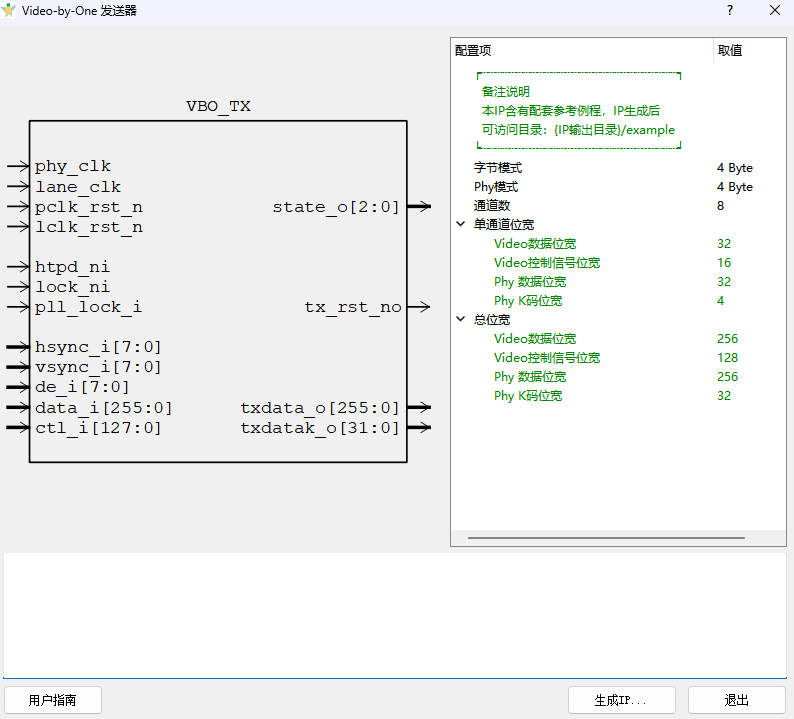794x719 pixels.
Task: Click the value 16 for Video控制信号位宽
Action: (724, 263)
